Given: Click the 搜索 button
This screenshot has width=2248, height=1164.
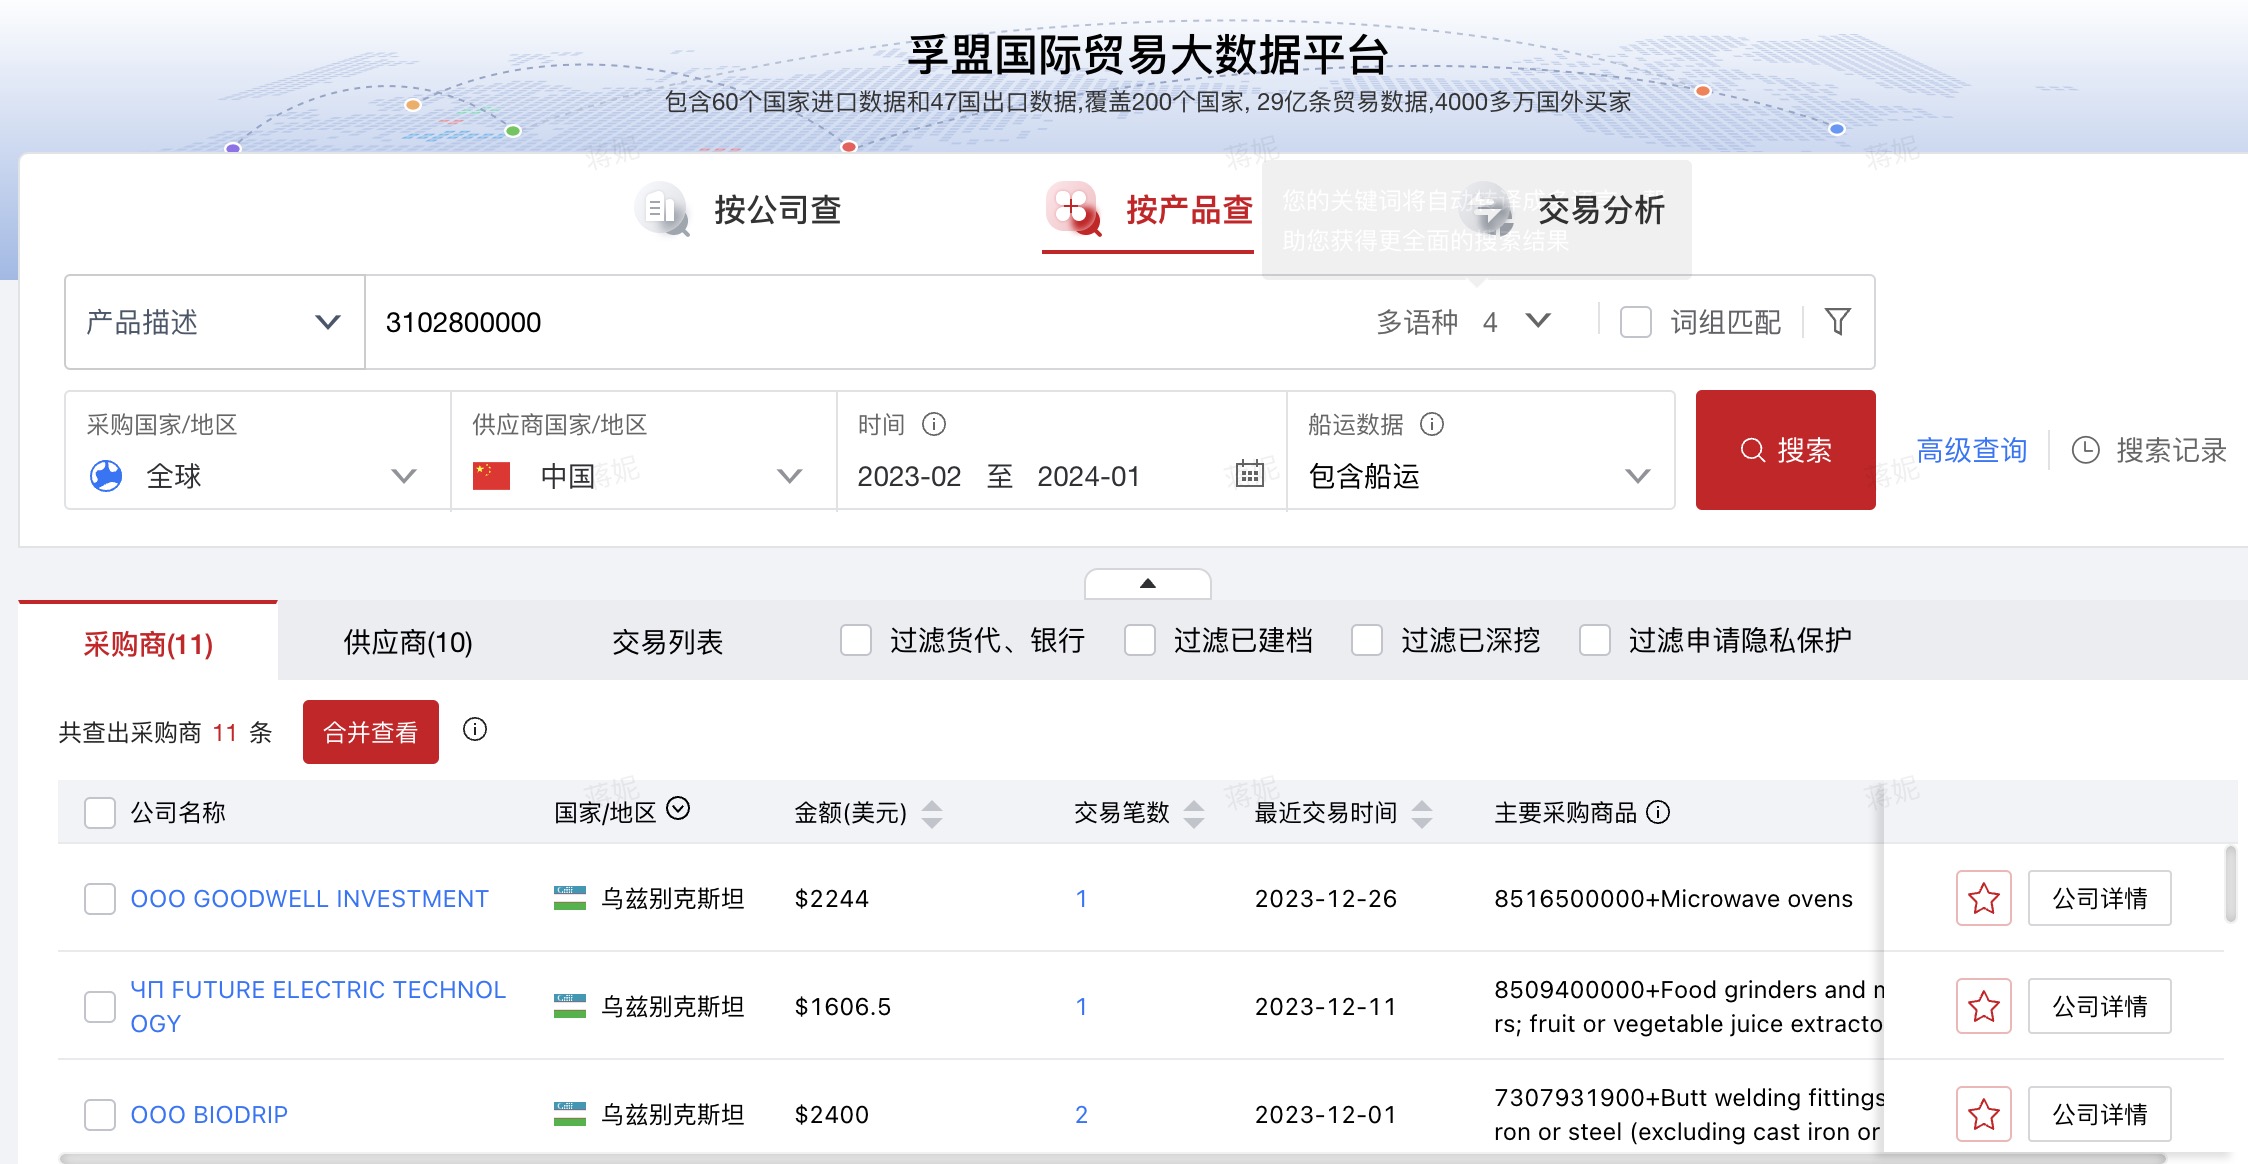Looking at the screenshot, I should (x=1785, y=450).
